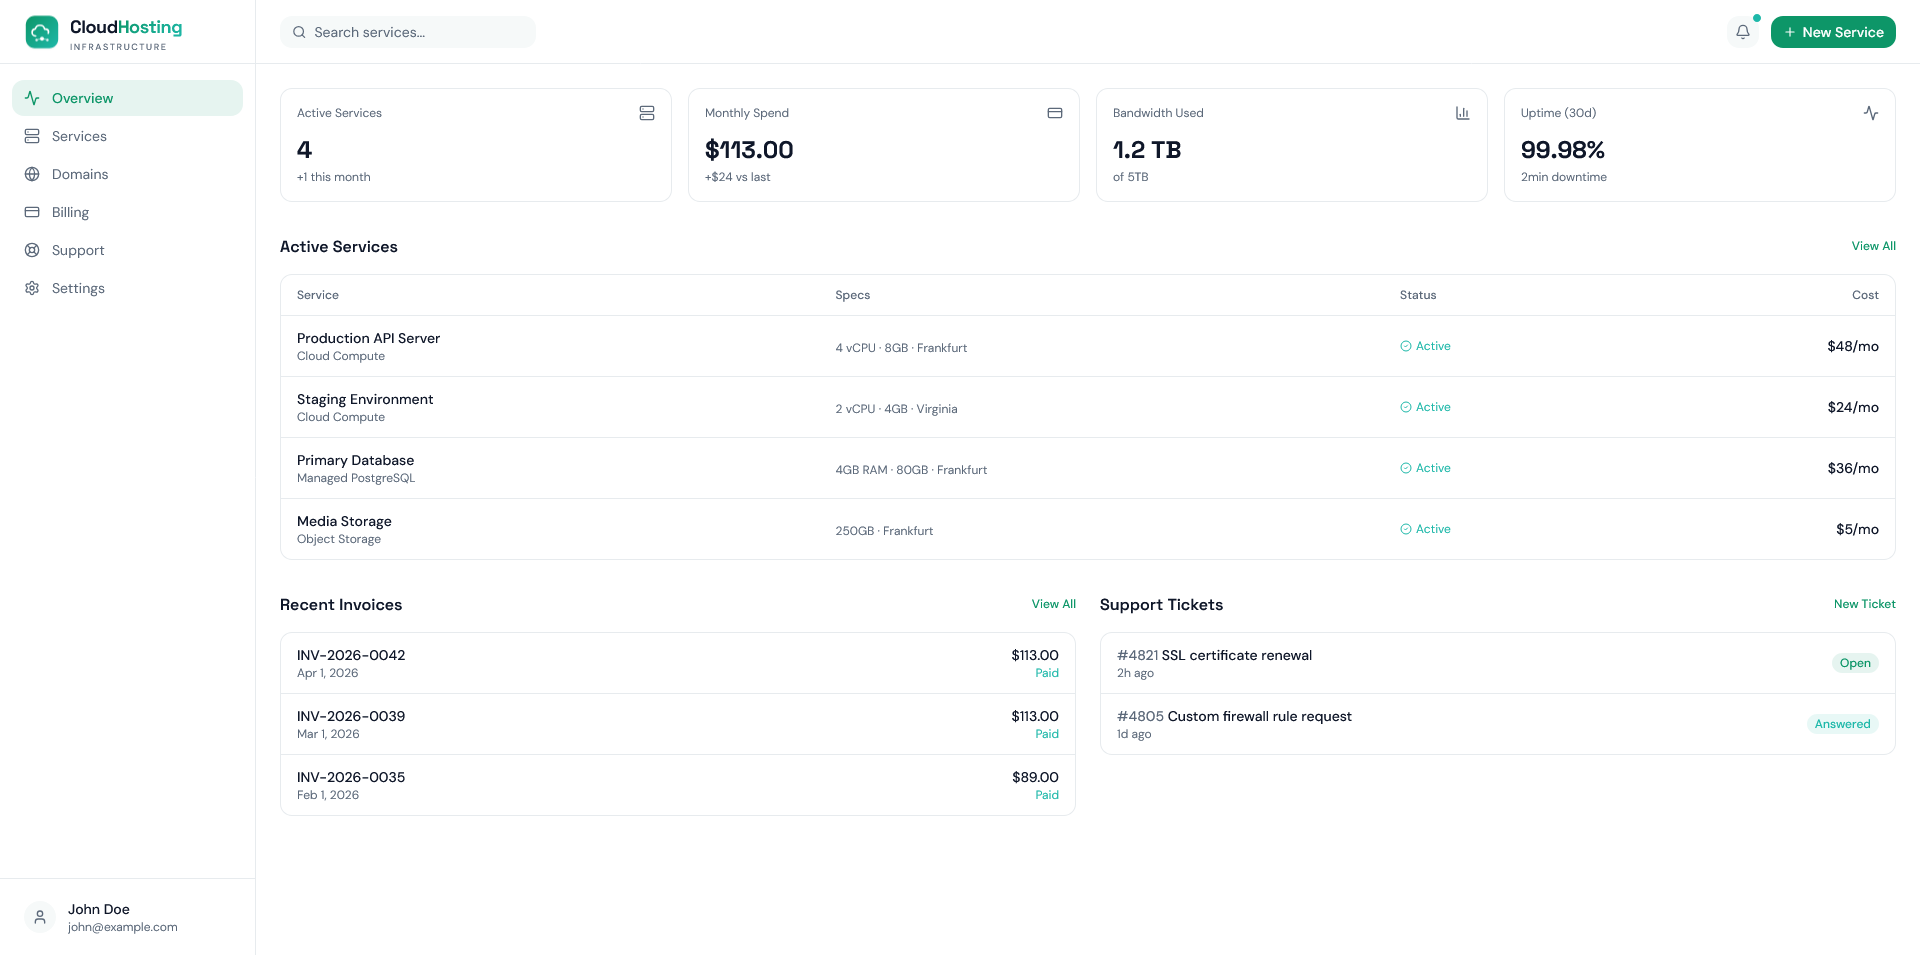1920x955 pixels.
Task: Click View All for Active Services
Action: (1872, 246)
